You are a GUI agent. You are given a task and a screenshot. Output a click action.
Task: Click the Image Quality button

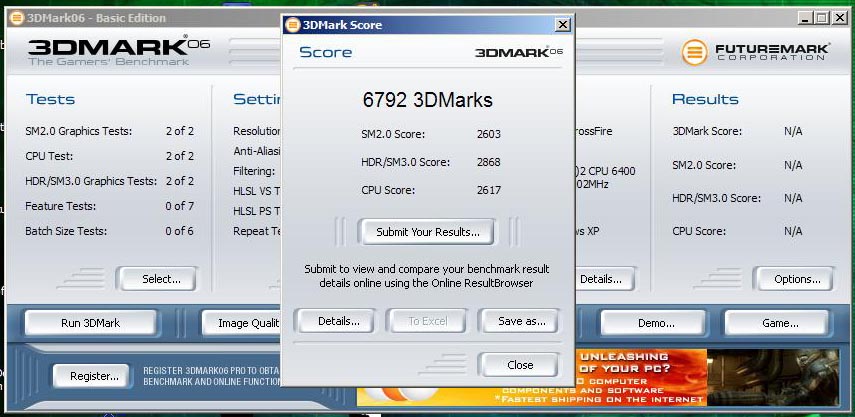(x=242, y=323)
